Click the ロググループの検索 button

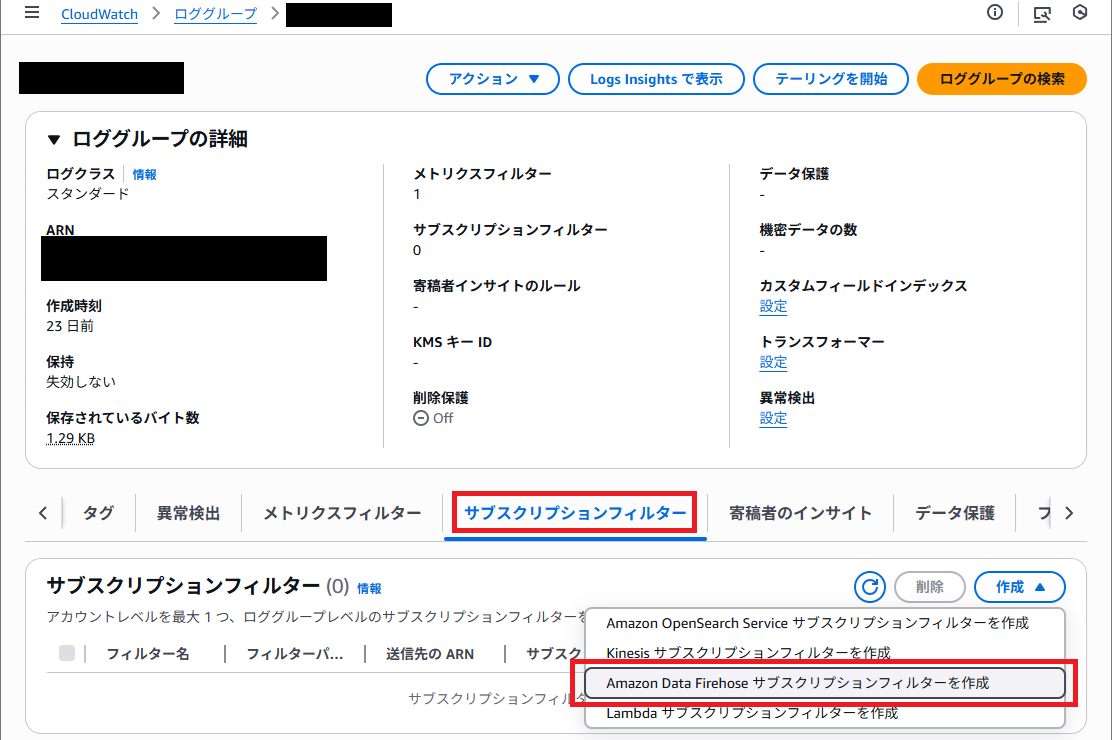[x=1001, y=79]
